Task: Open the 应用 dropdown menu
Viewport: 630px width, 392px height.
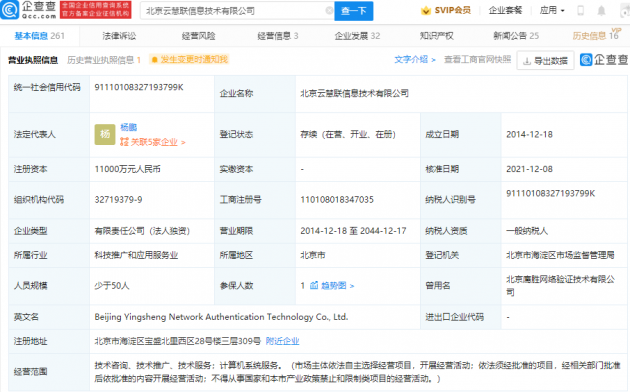Action: 552,10
